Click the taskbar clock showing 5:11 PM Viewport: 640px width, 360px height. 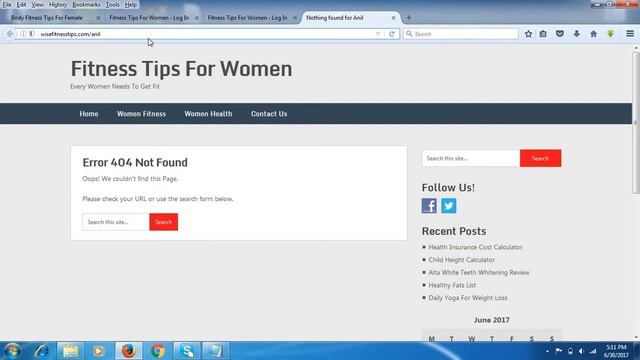[x=616, y=351]
